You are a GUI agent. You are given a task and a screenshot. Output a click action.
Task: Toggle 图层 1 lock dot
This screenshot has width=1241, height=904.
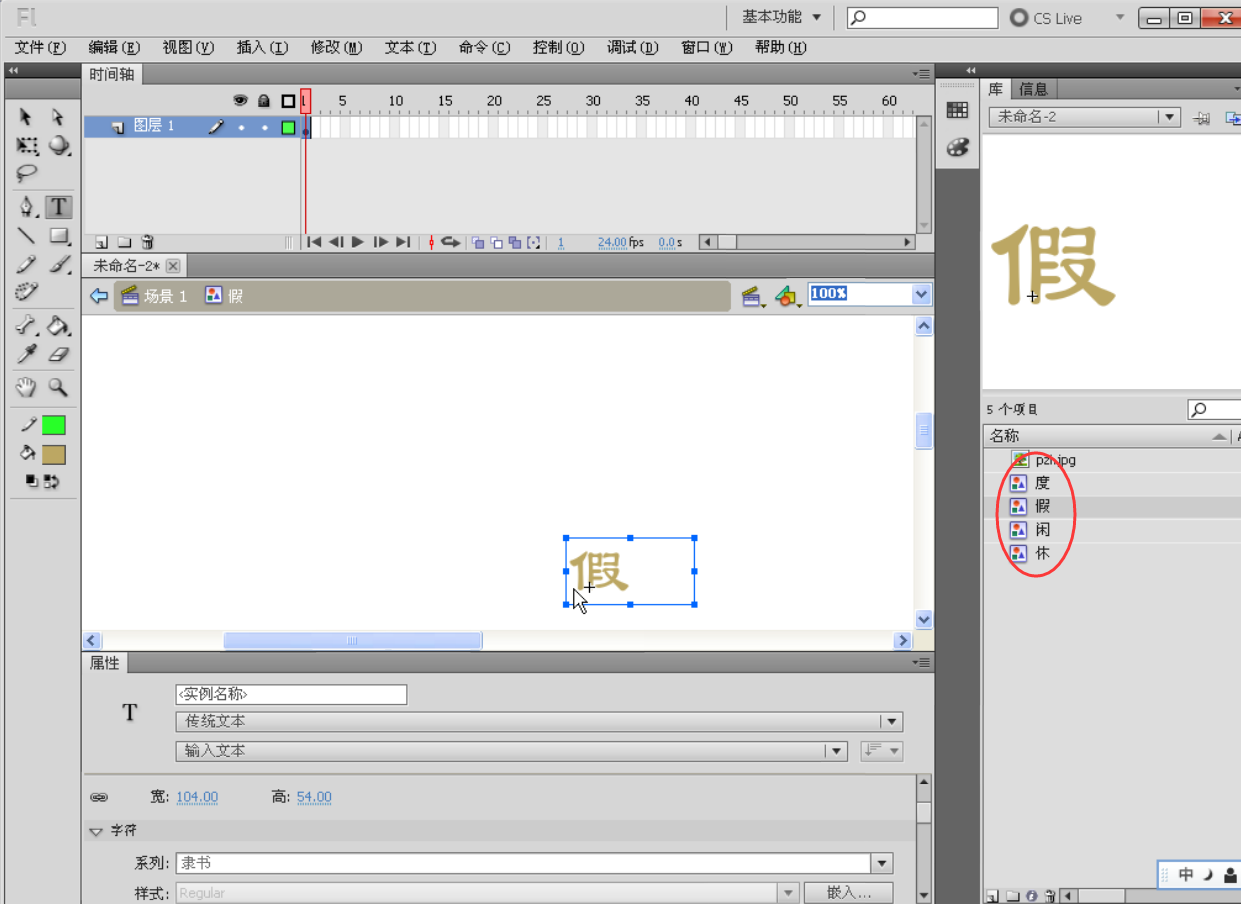(x=265, y=127)
